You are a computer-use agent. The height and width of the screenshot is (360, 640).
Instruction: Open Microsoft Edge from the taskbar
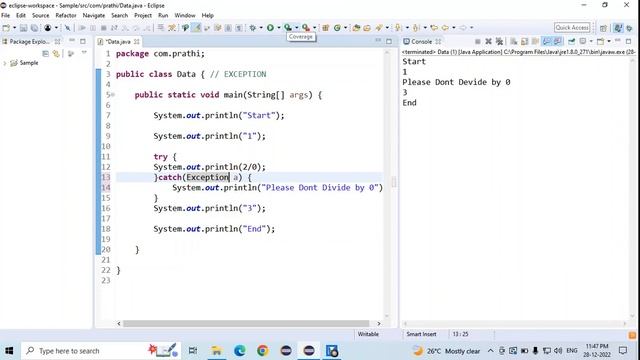[240, 351]
